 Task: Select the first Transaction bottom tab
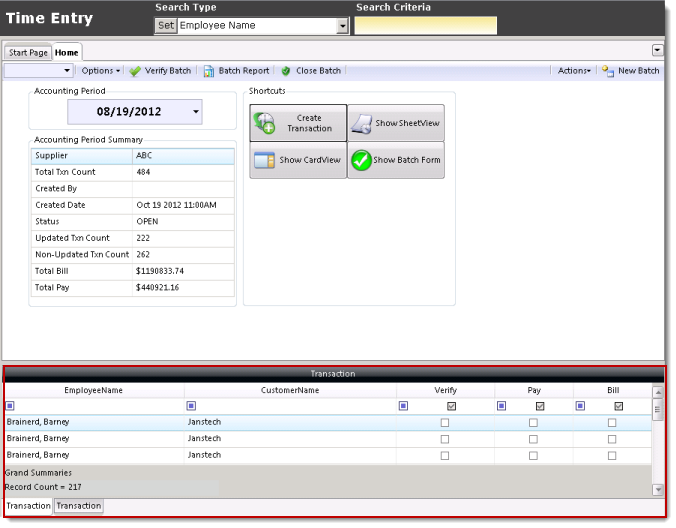coord(28,506)
